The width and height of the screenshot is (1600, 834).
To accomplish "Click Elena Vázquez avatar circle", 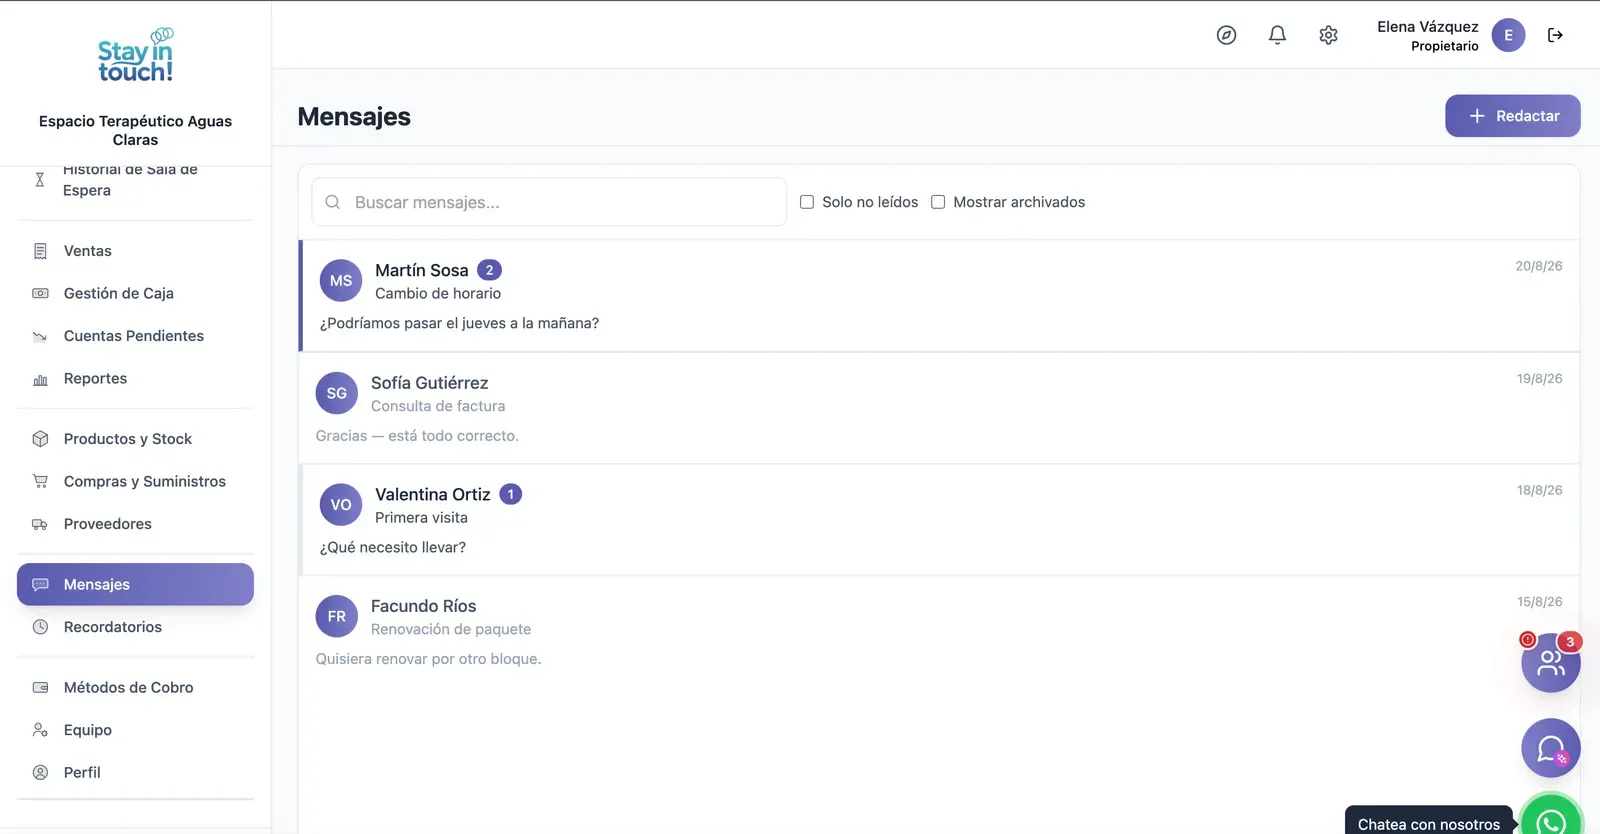I will [x=1508, y=35].
